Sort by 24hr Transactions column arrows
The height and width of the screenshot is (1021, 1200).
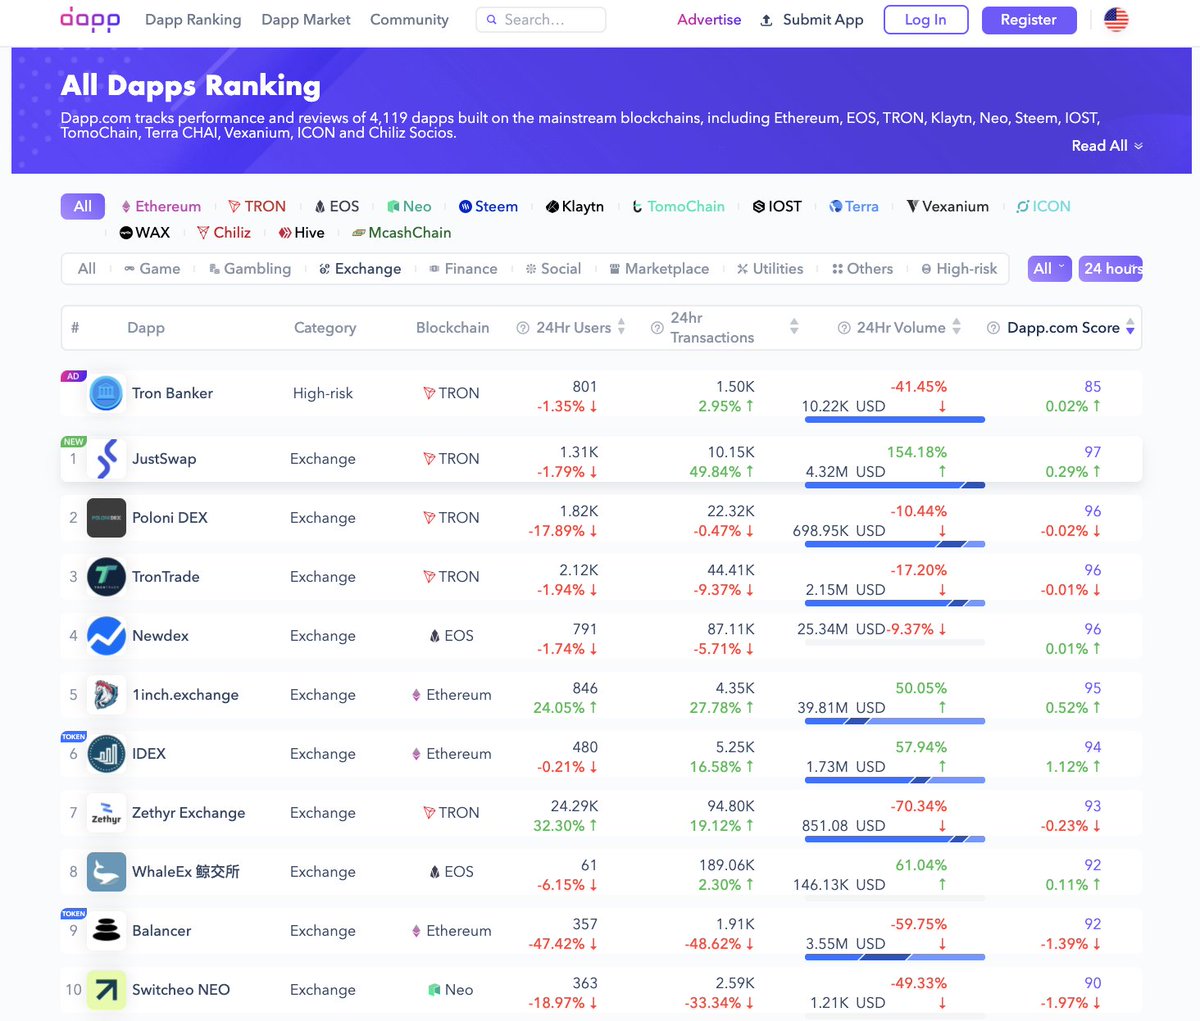[794, 327]
